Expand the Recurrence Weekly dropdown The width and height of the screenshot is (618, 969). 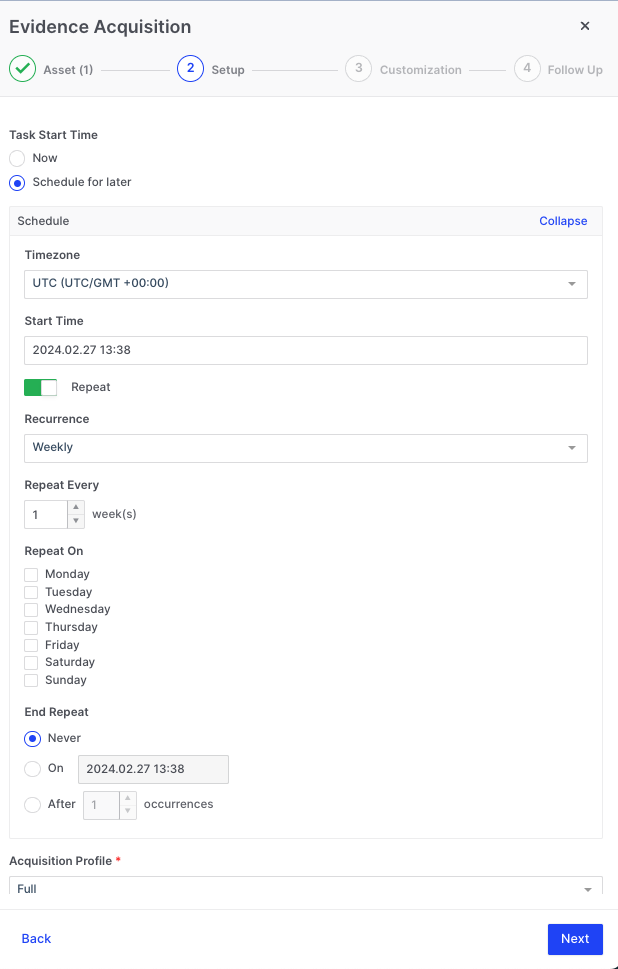pyautogui.click(x=305, y=448)
